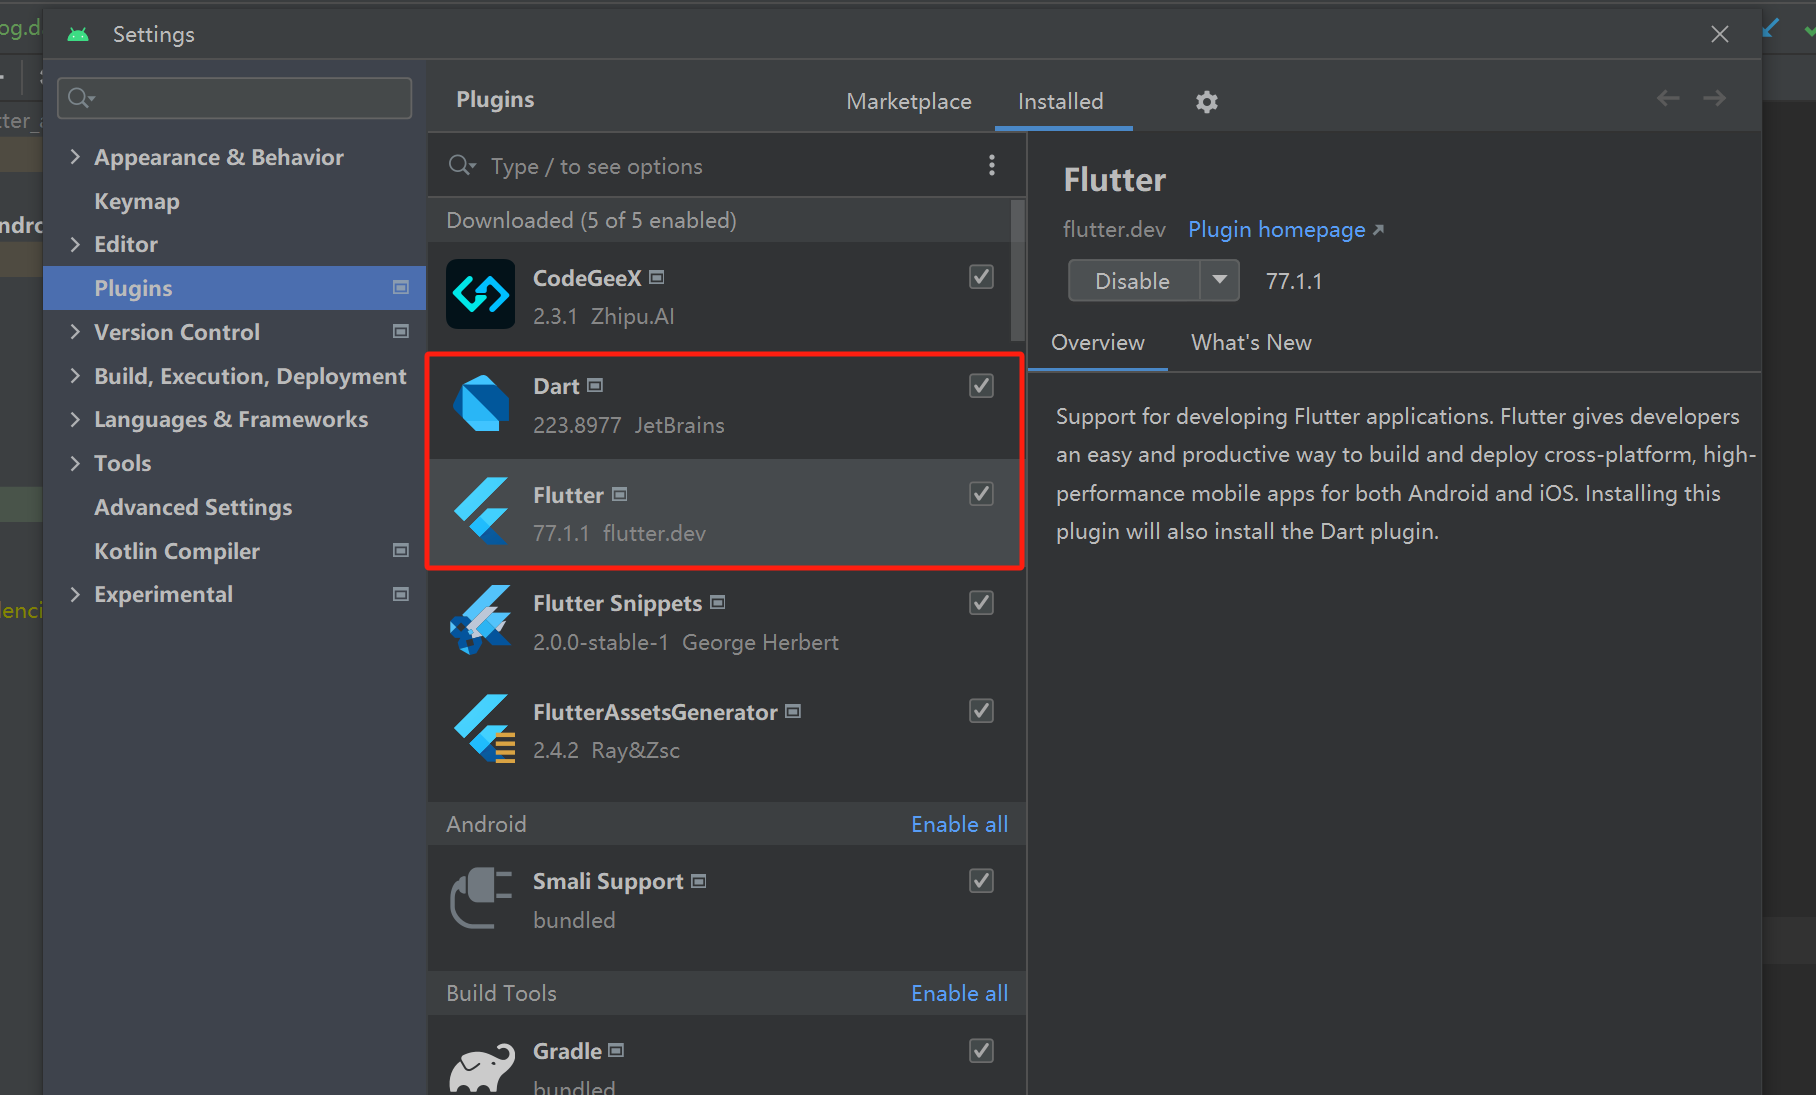Image resolution: width=1816 pixels, height=1095 pixels.
Task: Click the Flutter Snippets plugin icon
Action: click(481, 620)
